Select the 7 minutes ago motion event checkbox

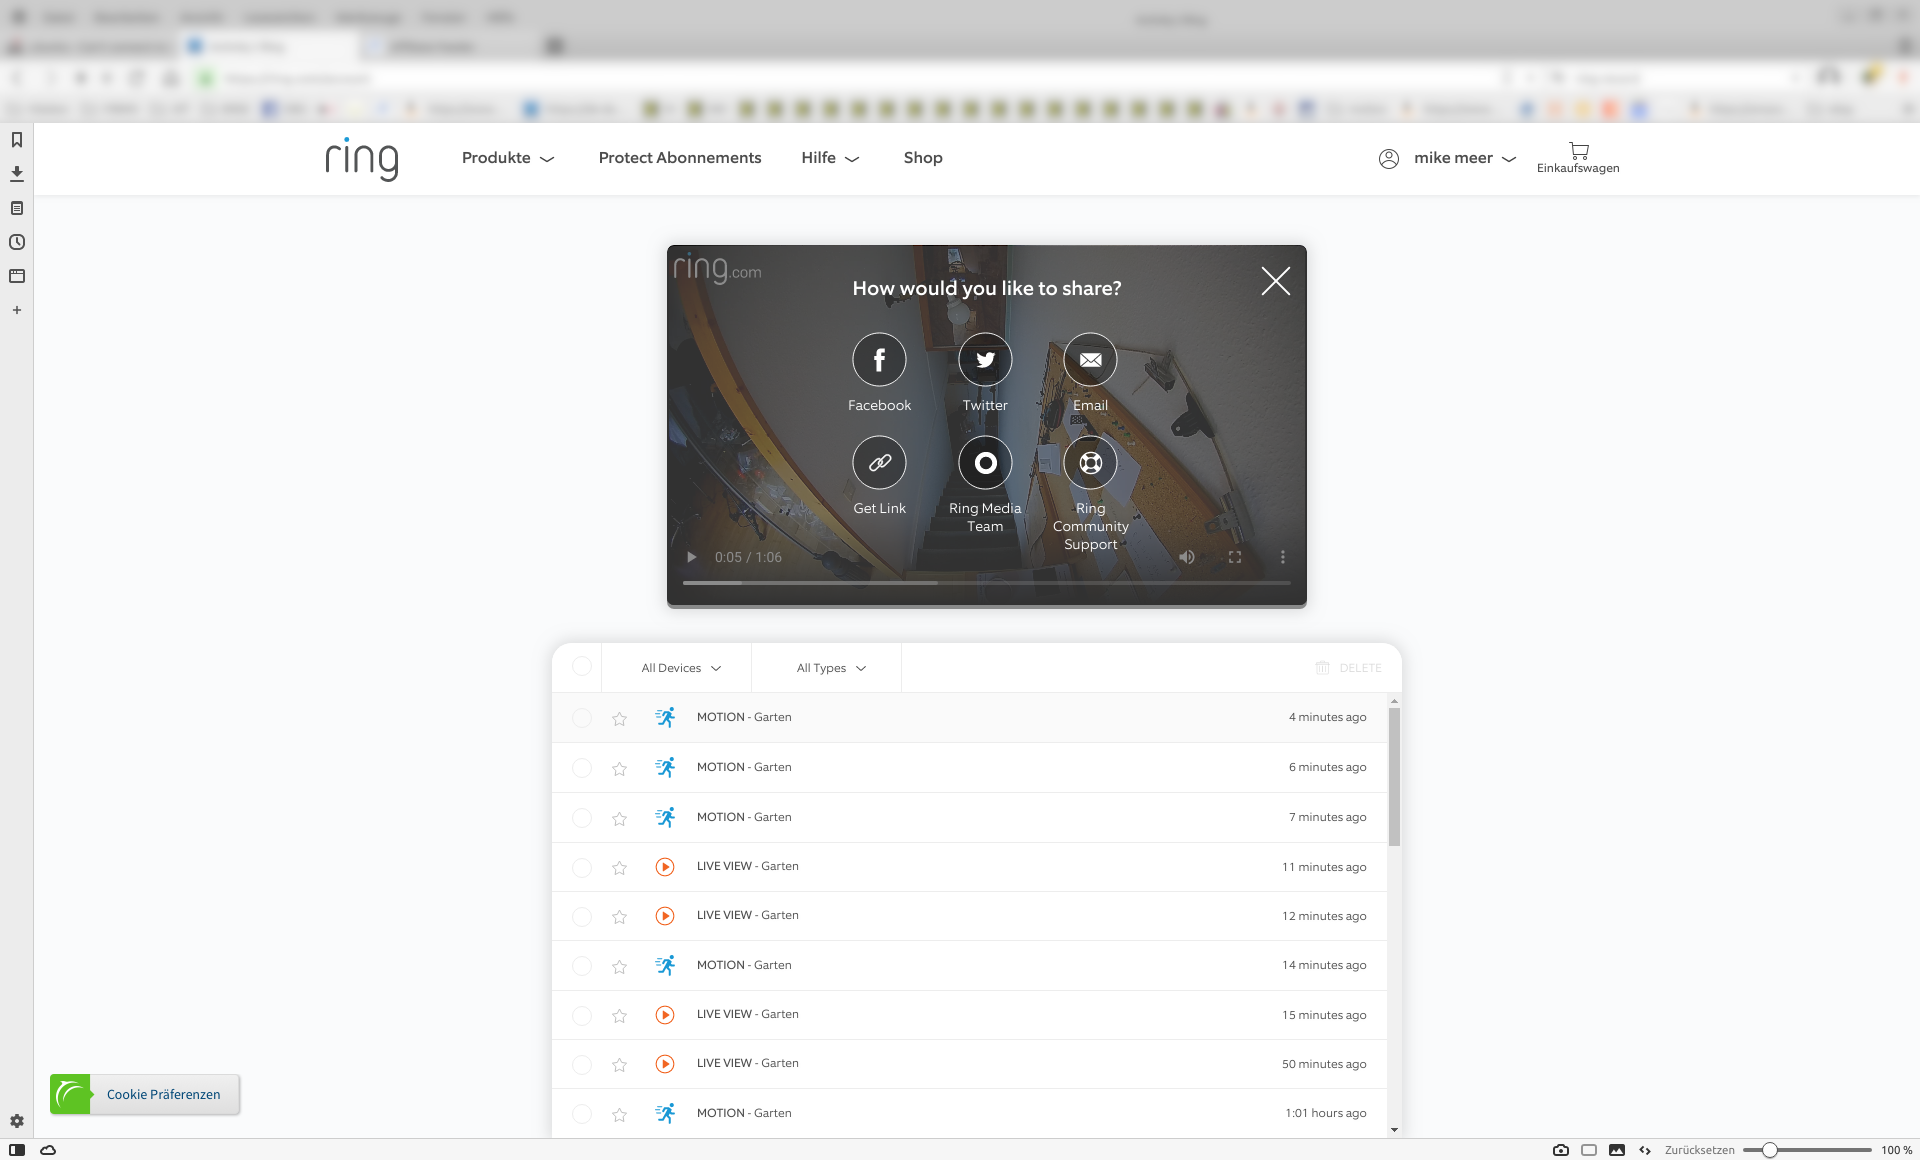pyautogui.click(x=582, y=818)
